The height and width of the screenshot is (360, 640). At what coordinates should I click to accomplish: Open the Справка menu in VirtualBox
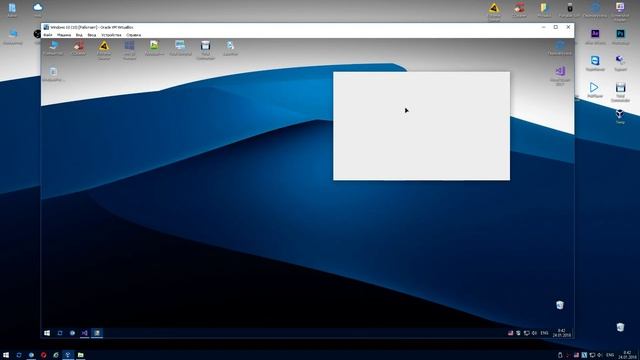[x=133, y=35]
